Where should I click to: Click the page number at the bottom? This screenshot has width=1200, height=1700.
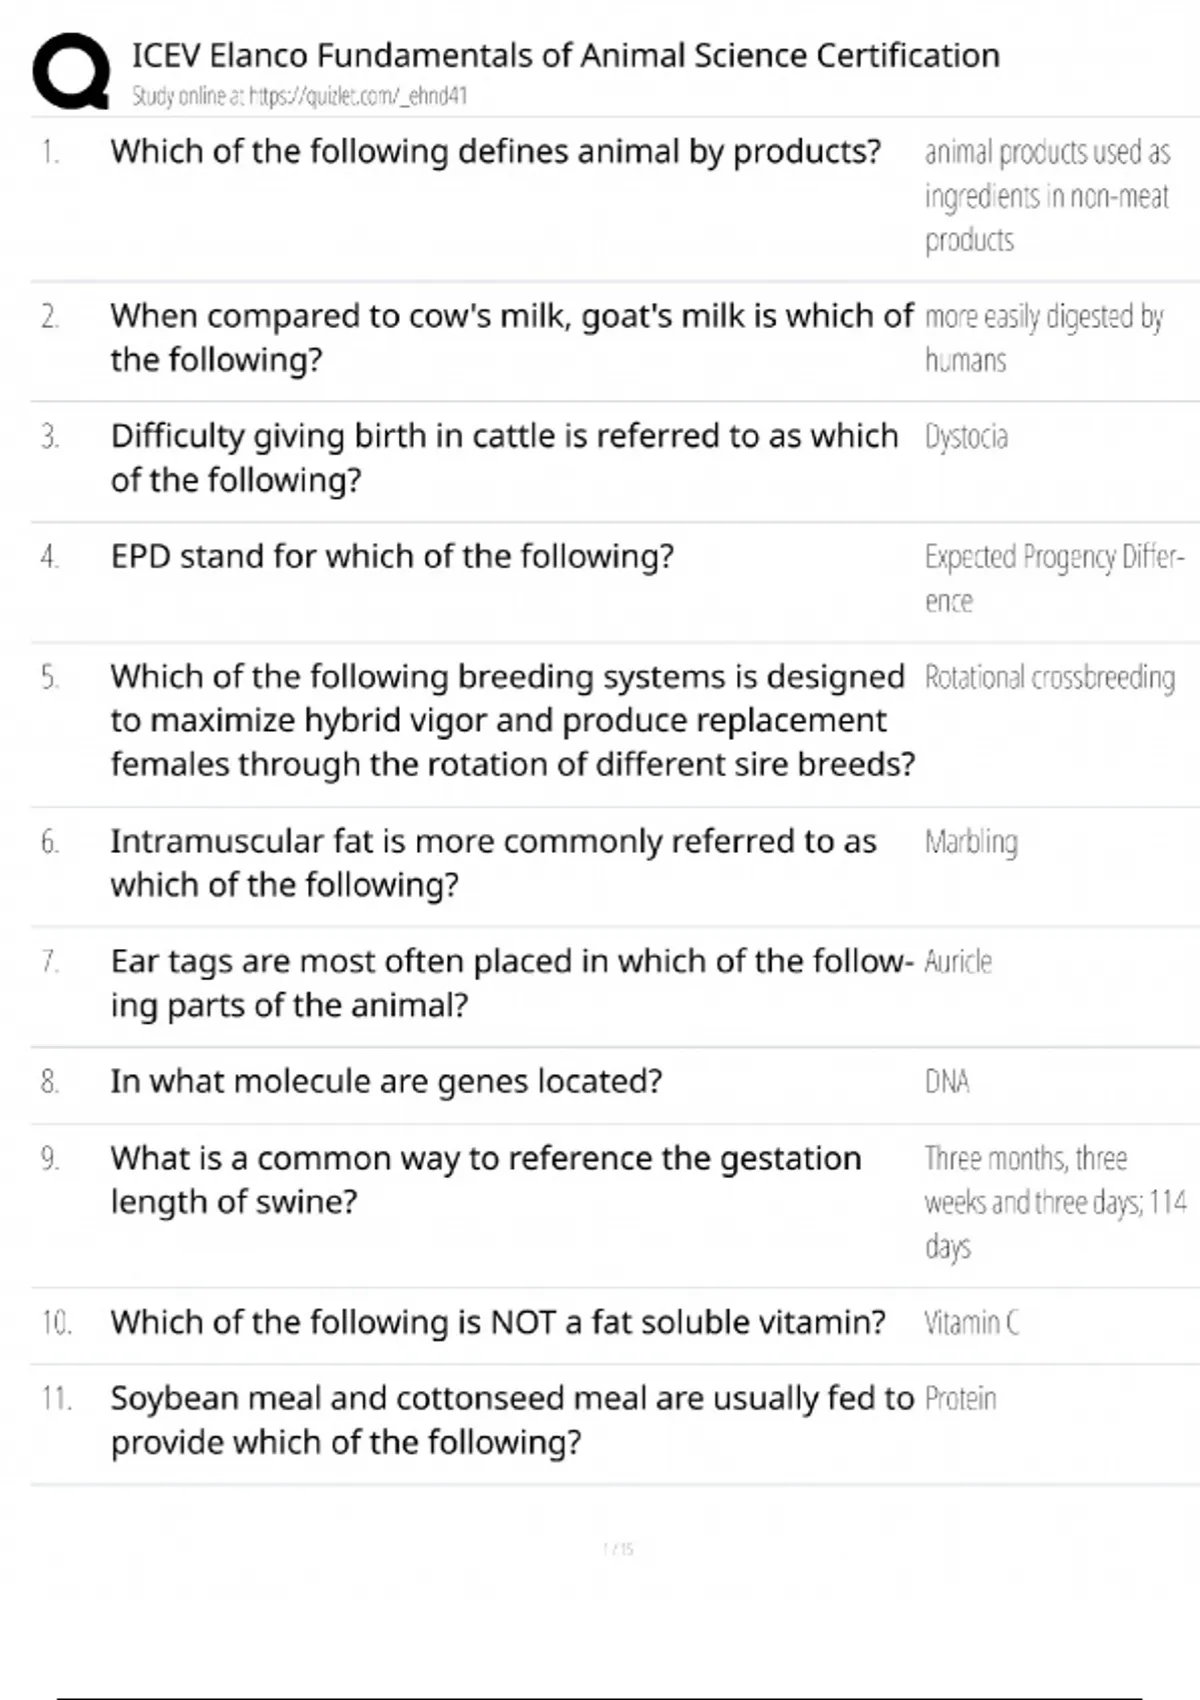coord(618,1549)
